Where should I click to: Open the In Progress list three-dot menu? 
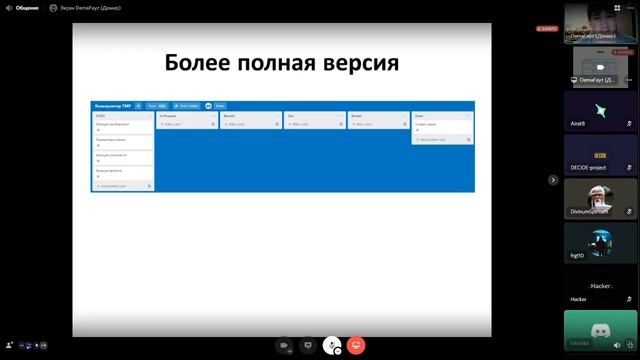pyautogui.click(x=213, y=116)
